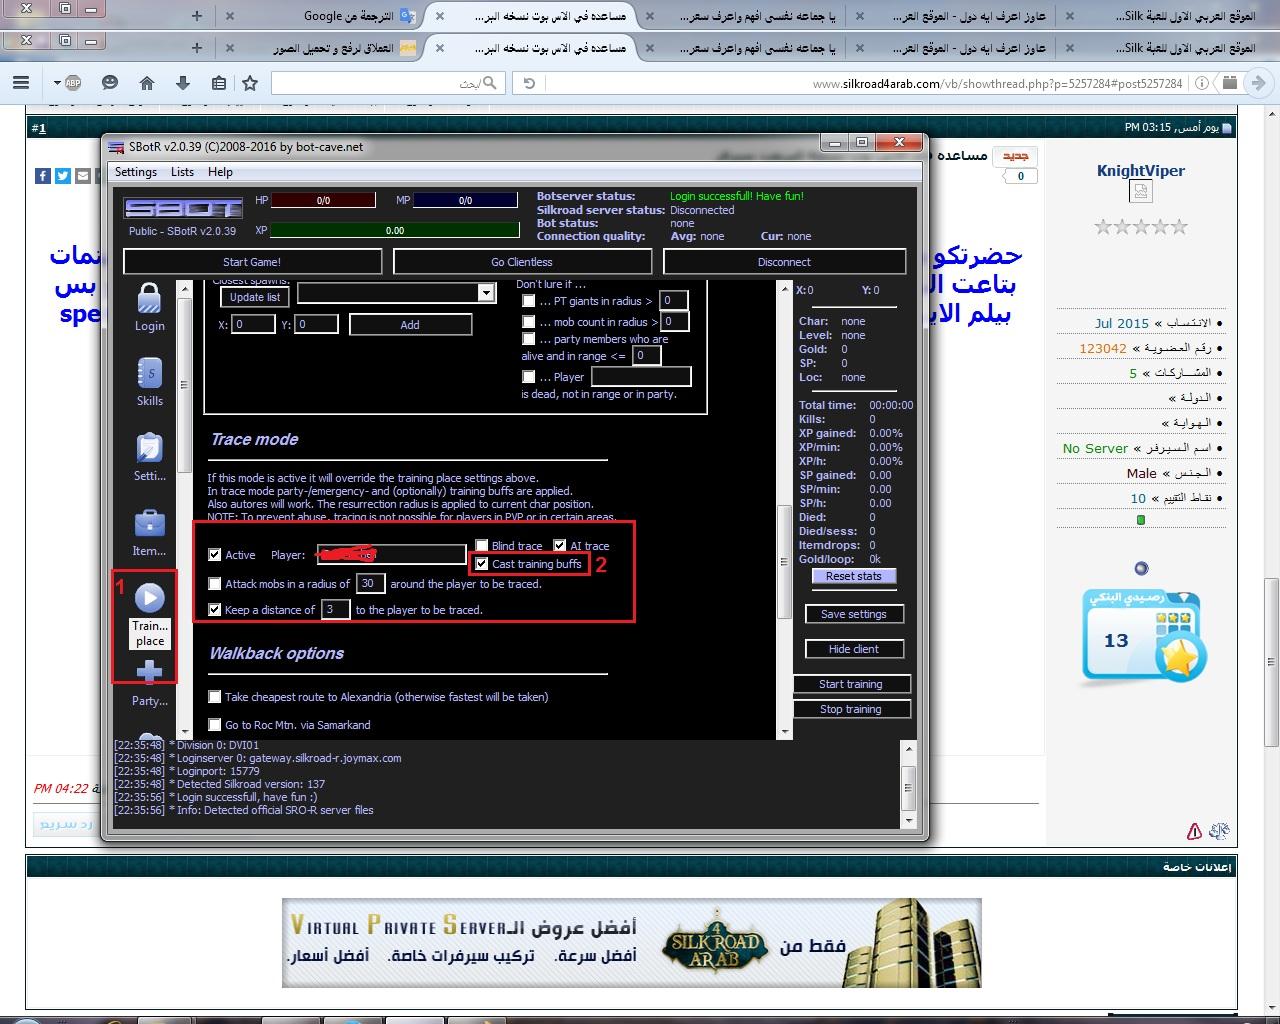This screenshot has height=1024, width=1280.
Task: Toggle the Cast training buffs checkbox
Action: pos(481,564)
